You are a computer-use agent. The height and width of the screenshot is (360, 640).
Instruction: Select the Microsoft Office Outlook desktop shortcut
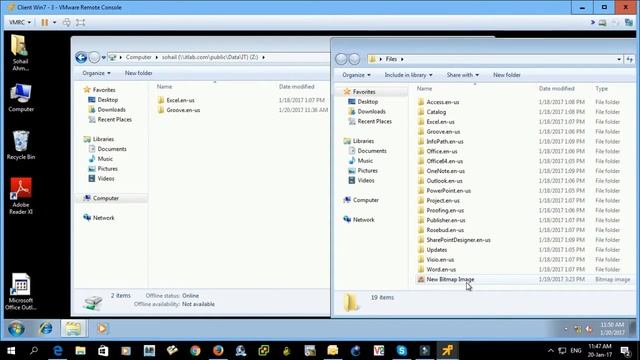tap(20, 291)
